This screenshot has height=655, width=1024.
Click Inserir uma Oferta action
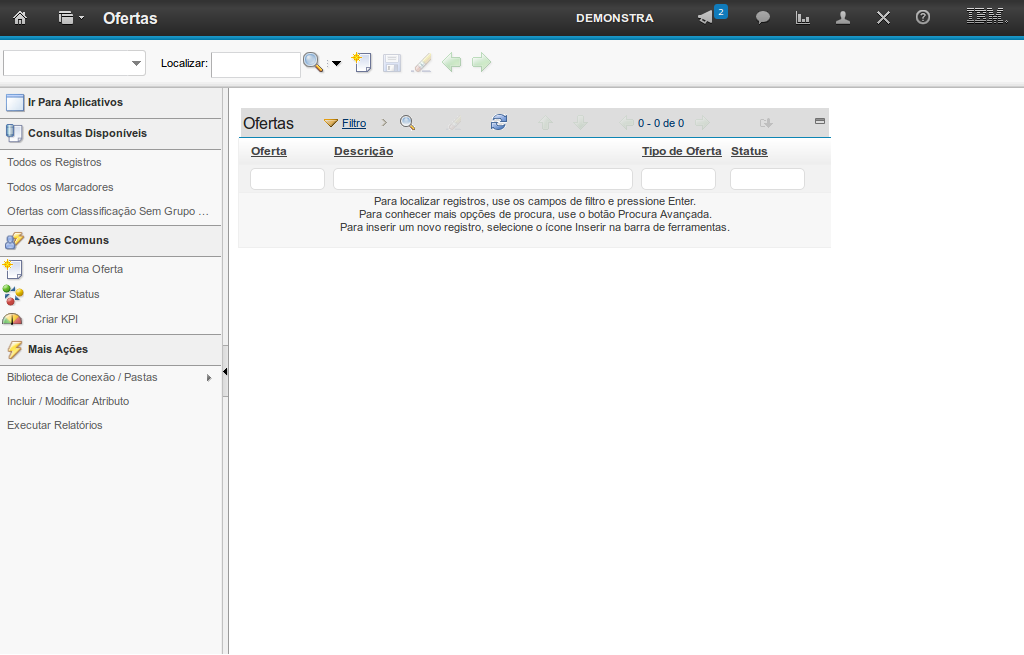click(78, 269)
